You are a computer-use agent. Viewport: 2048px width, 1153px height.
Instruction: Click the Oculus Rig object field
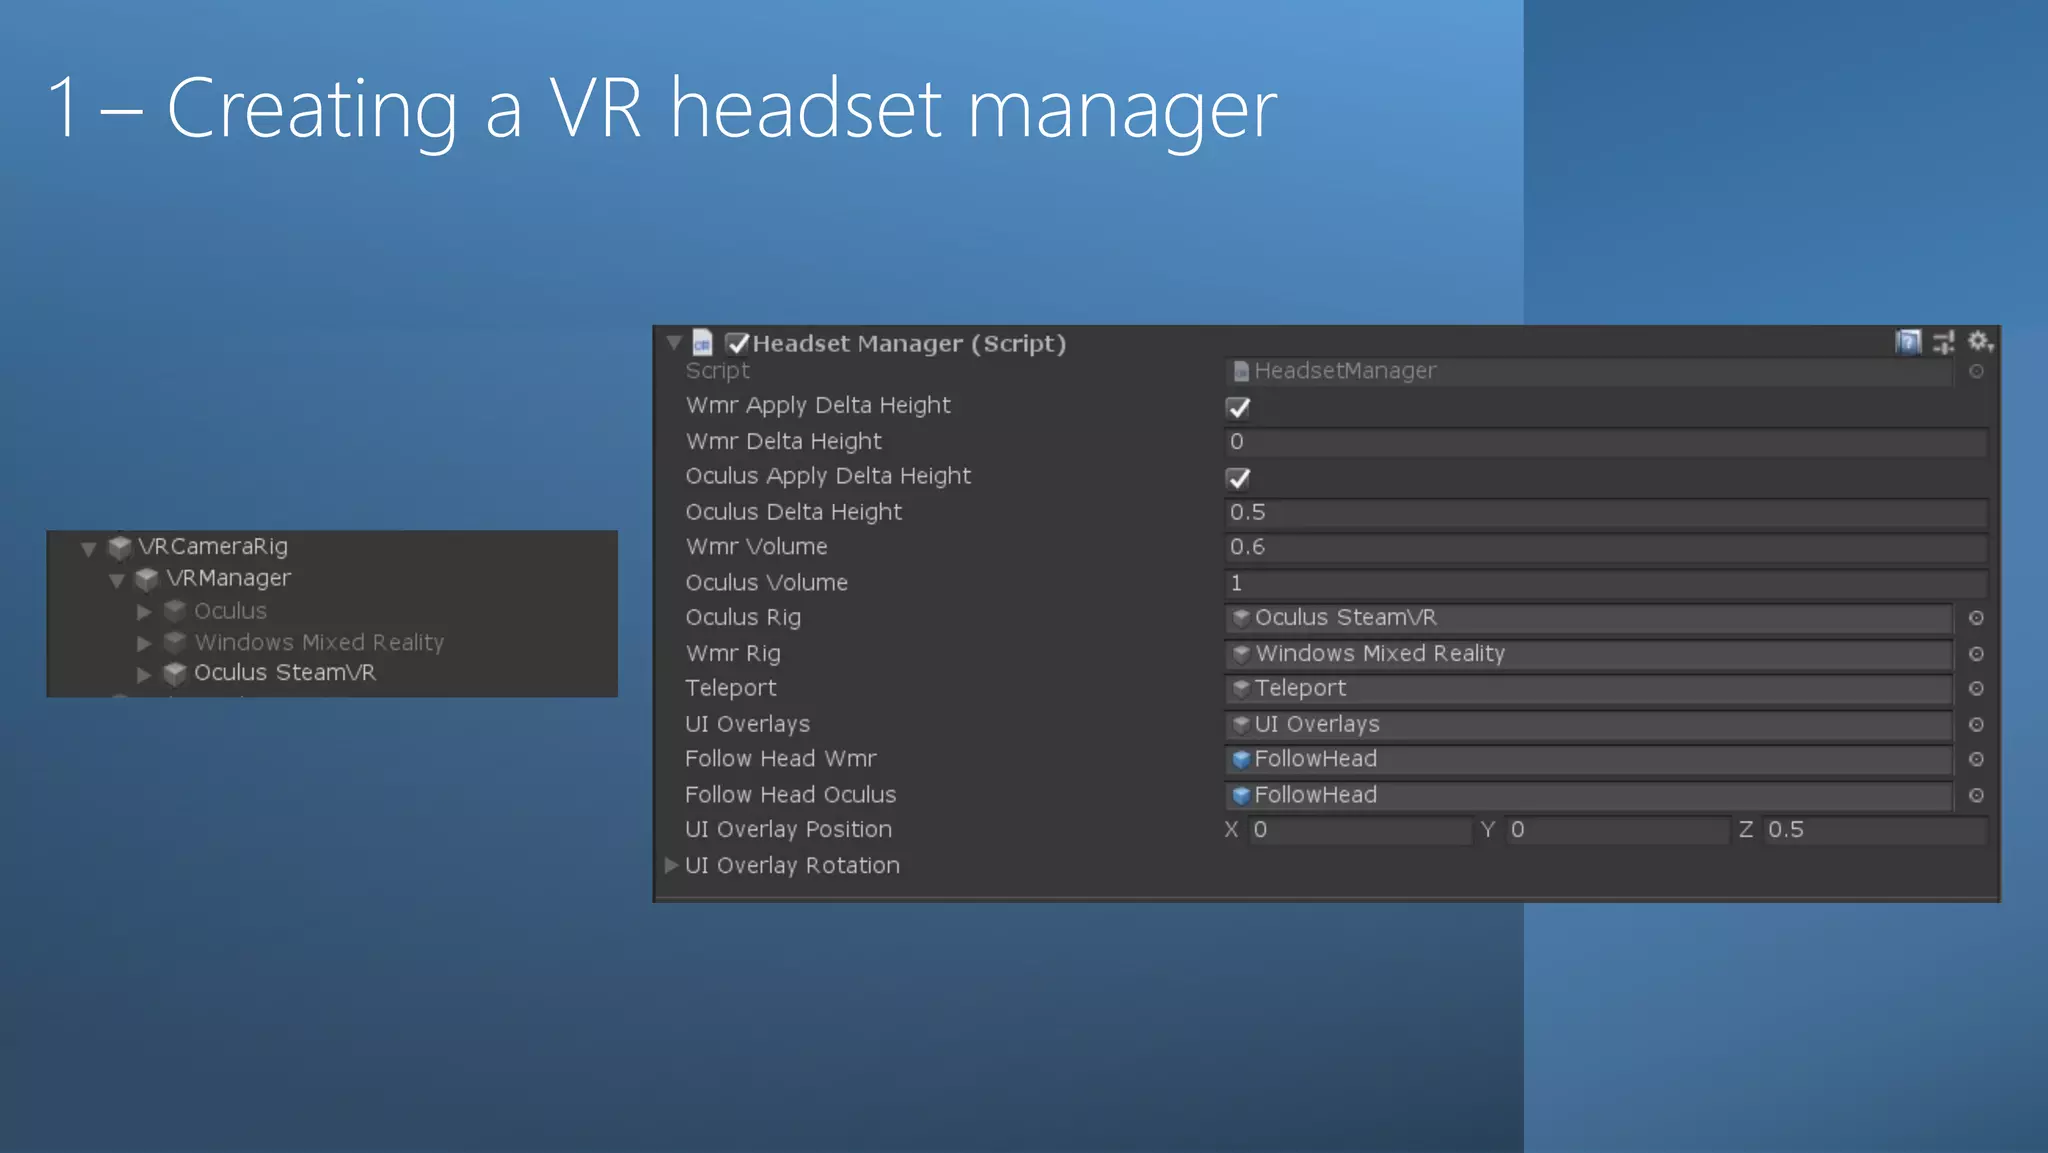point(1589,618)
